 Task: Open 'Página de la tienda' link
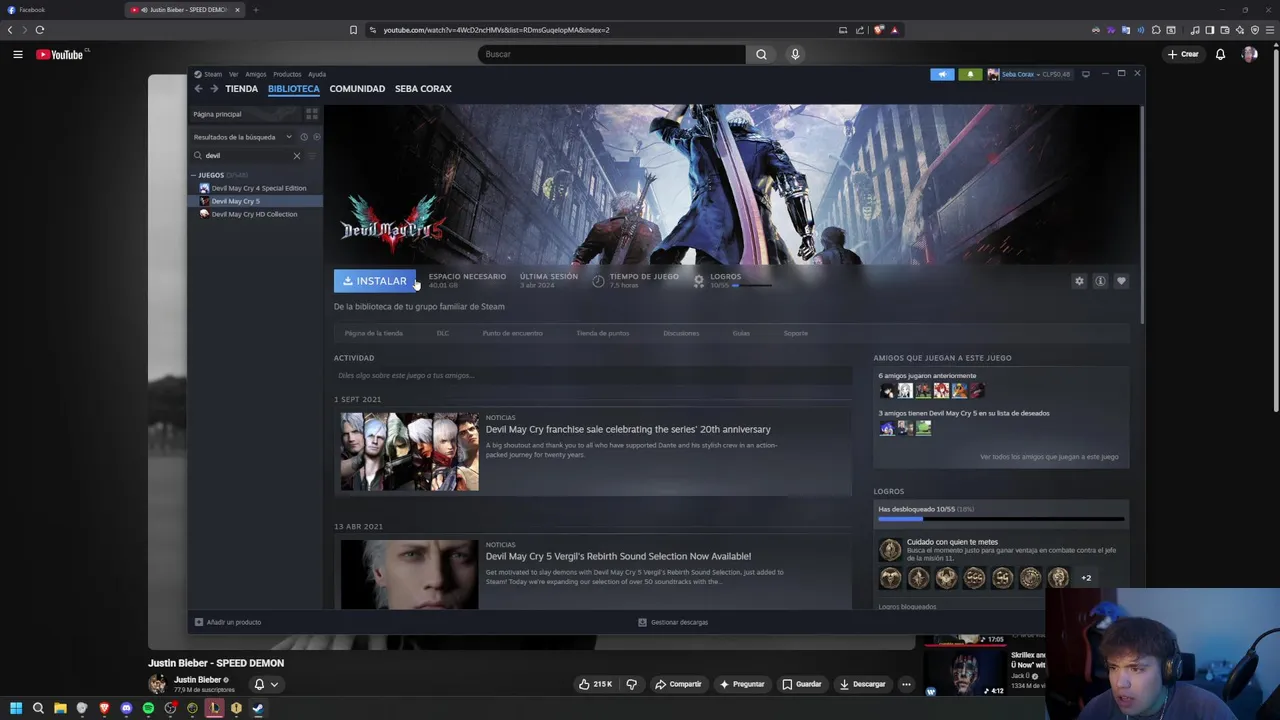[x=374, y=333]
